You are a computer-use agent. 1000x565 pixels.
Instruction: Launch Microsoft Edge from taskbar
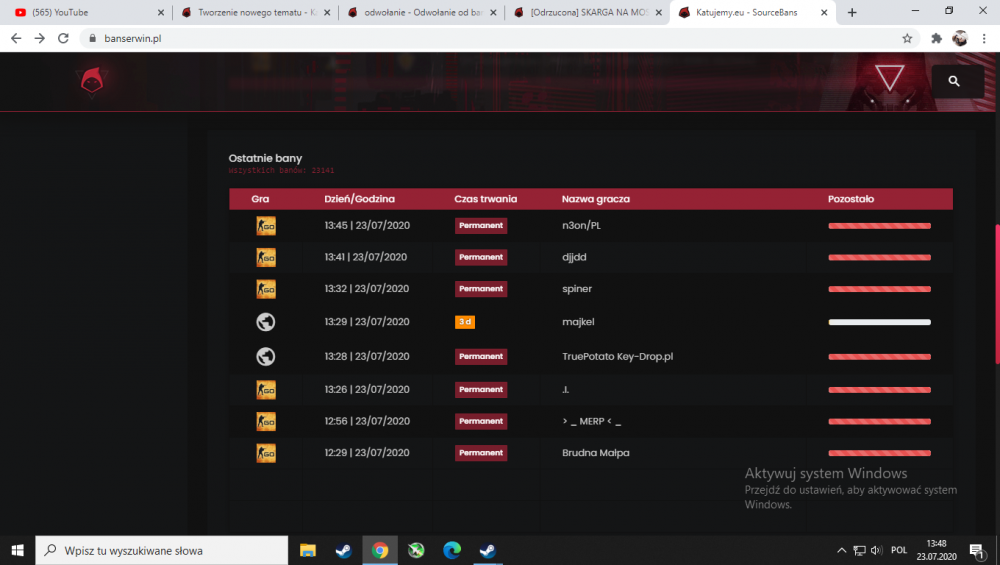coord(452,550)
